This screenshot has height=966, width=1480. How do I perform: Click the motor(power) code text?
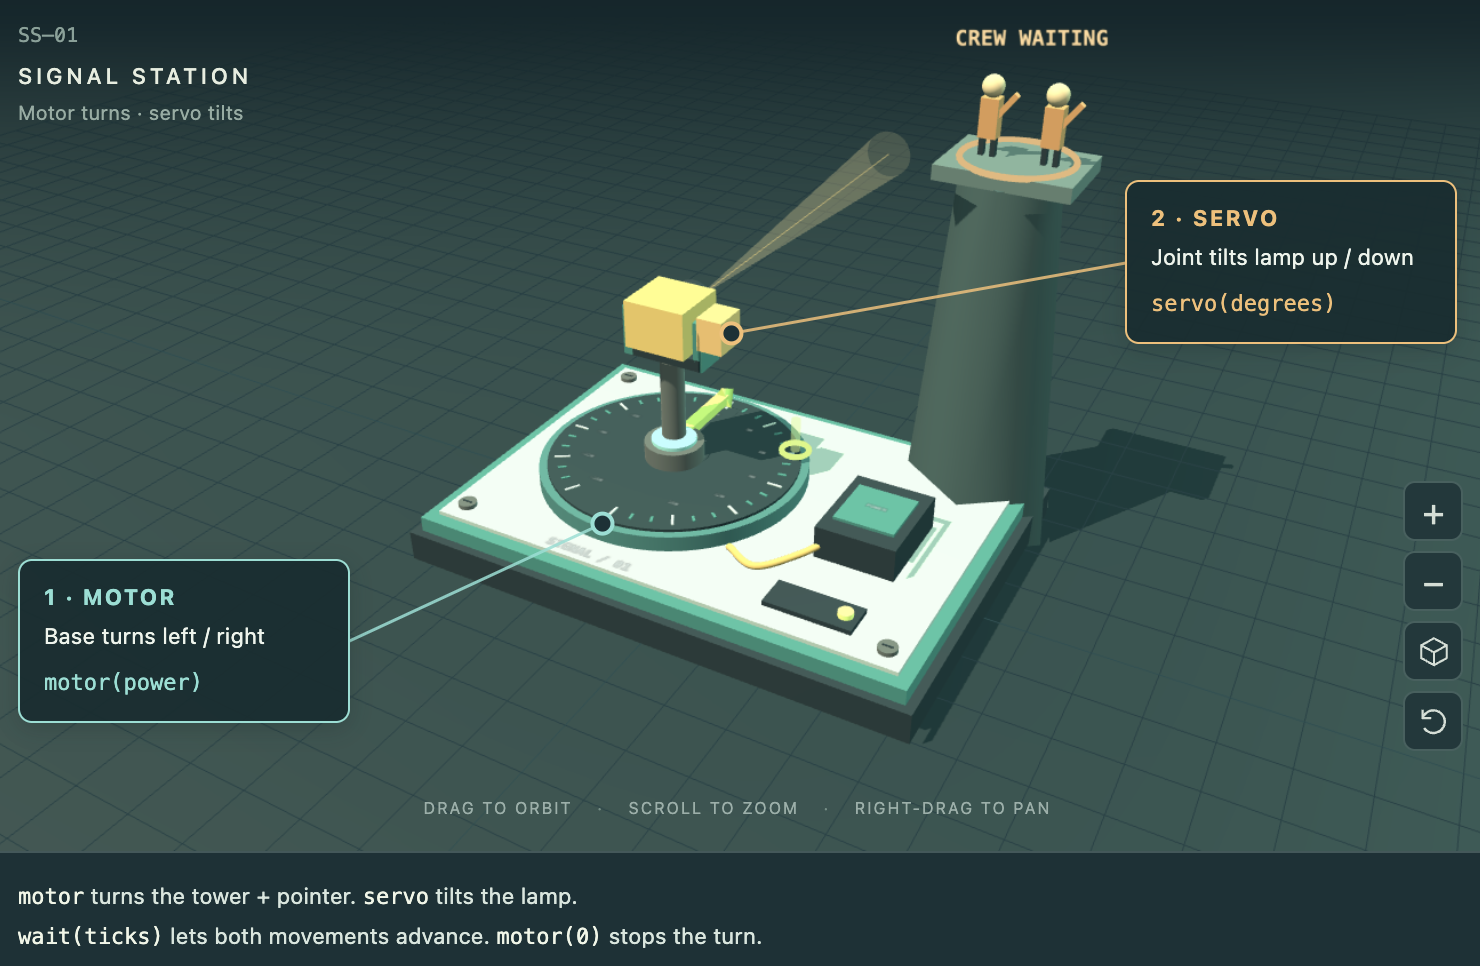(x=122, y=682)
